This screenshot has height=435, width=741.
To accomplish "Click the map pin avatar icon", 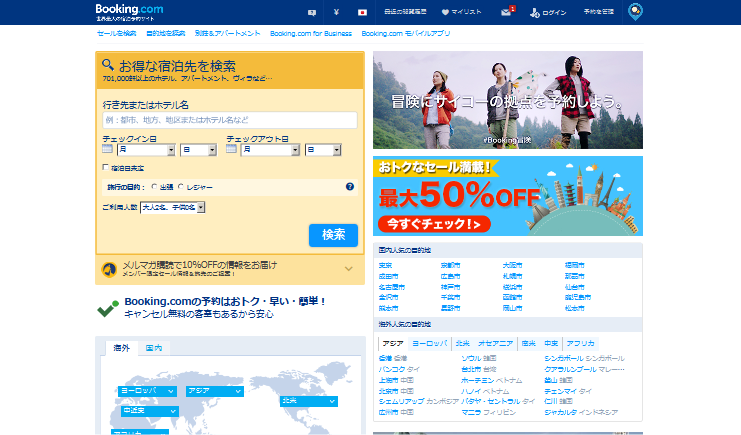I will pyautogui.click(x=635, y=11).
